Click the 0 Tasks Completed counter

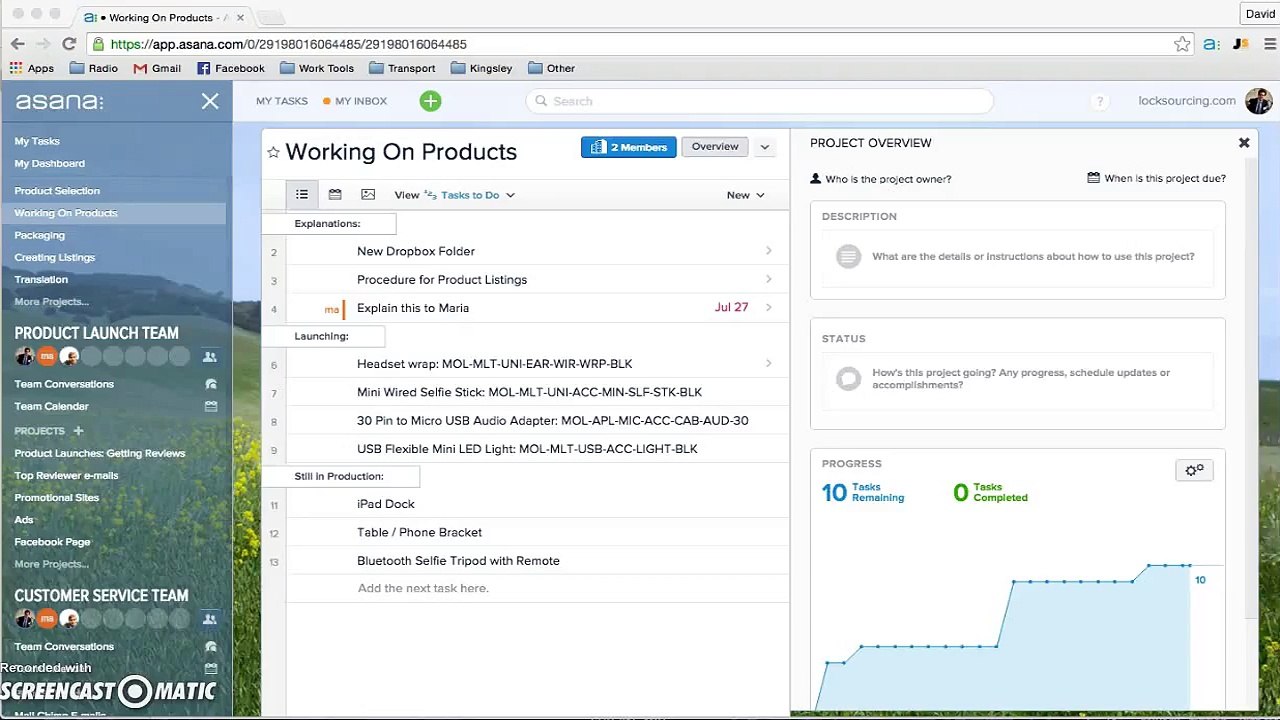990,492
